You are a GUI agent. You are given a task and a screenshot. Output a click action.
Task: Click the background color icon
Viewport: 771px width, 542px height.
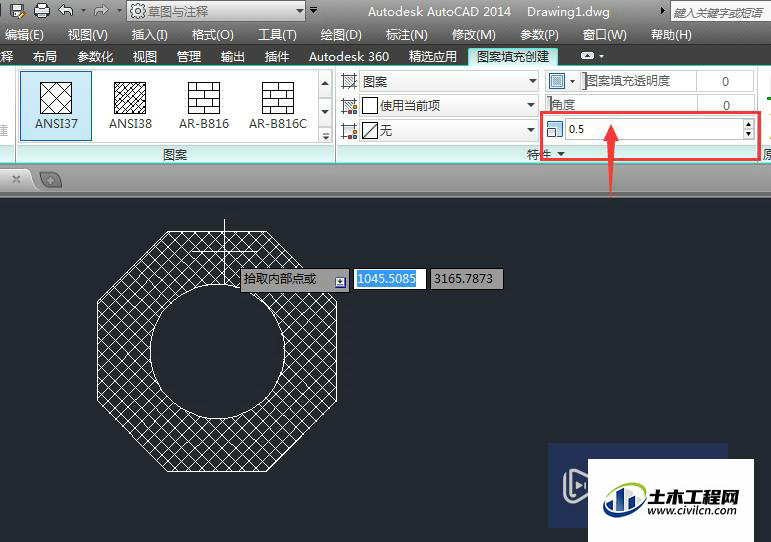click(349, 130)
